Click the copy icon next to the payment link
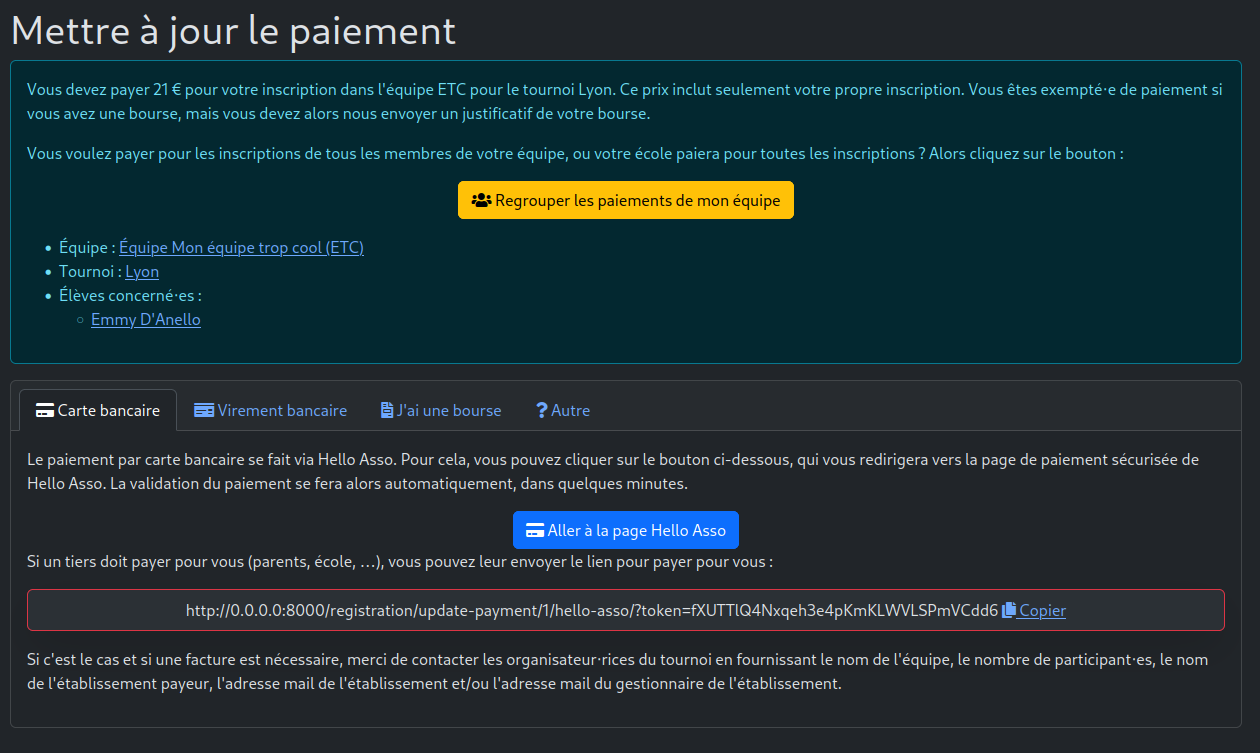This screenshot has width=1260, height=753. (x=1010, y=610)
